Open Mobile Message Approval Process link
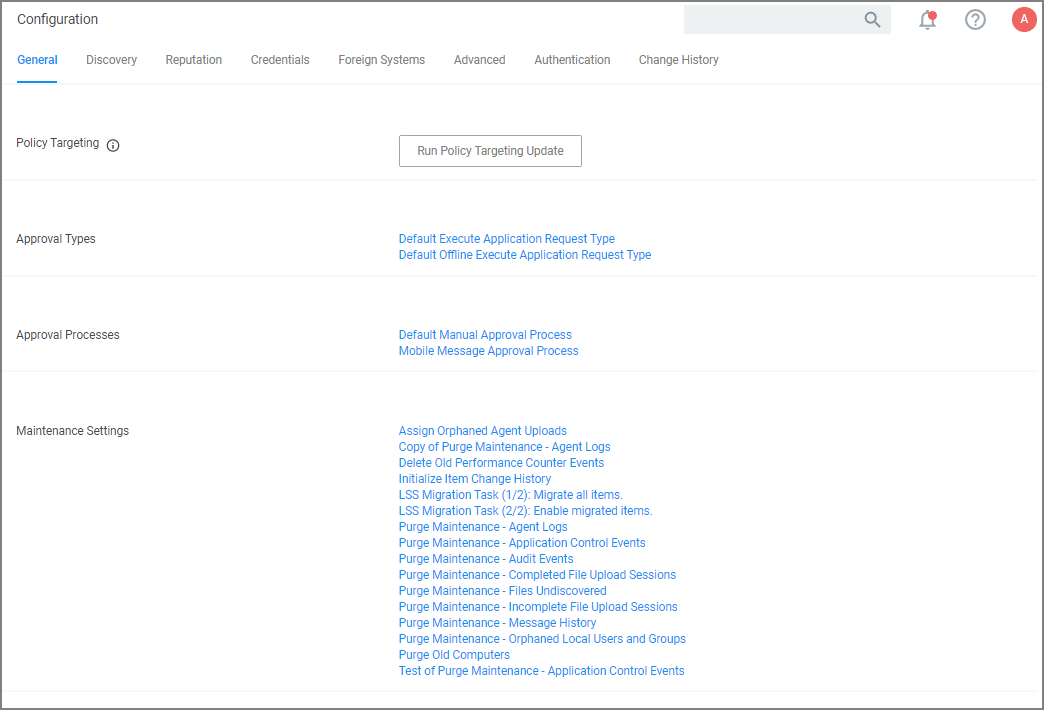1044x710 pixels. pyautogui.click(x=488, y=351)
